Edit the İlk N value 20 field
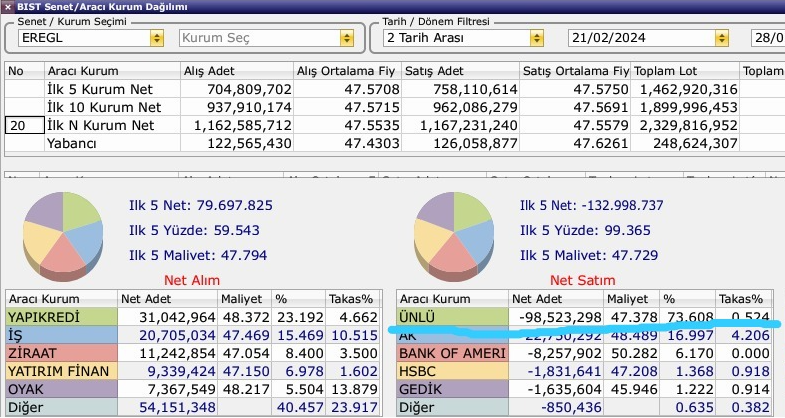 tap(25, 125)
